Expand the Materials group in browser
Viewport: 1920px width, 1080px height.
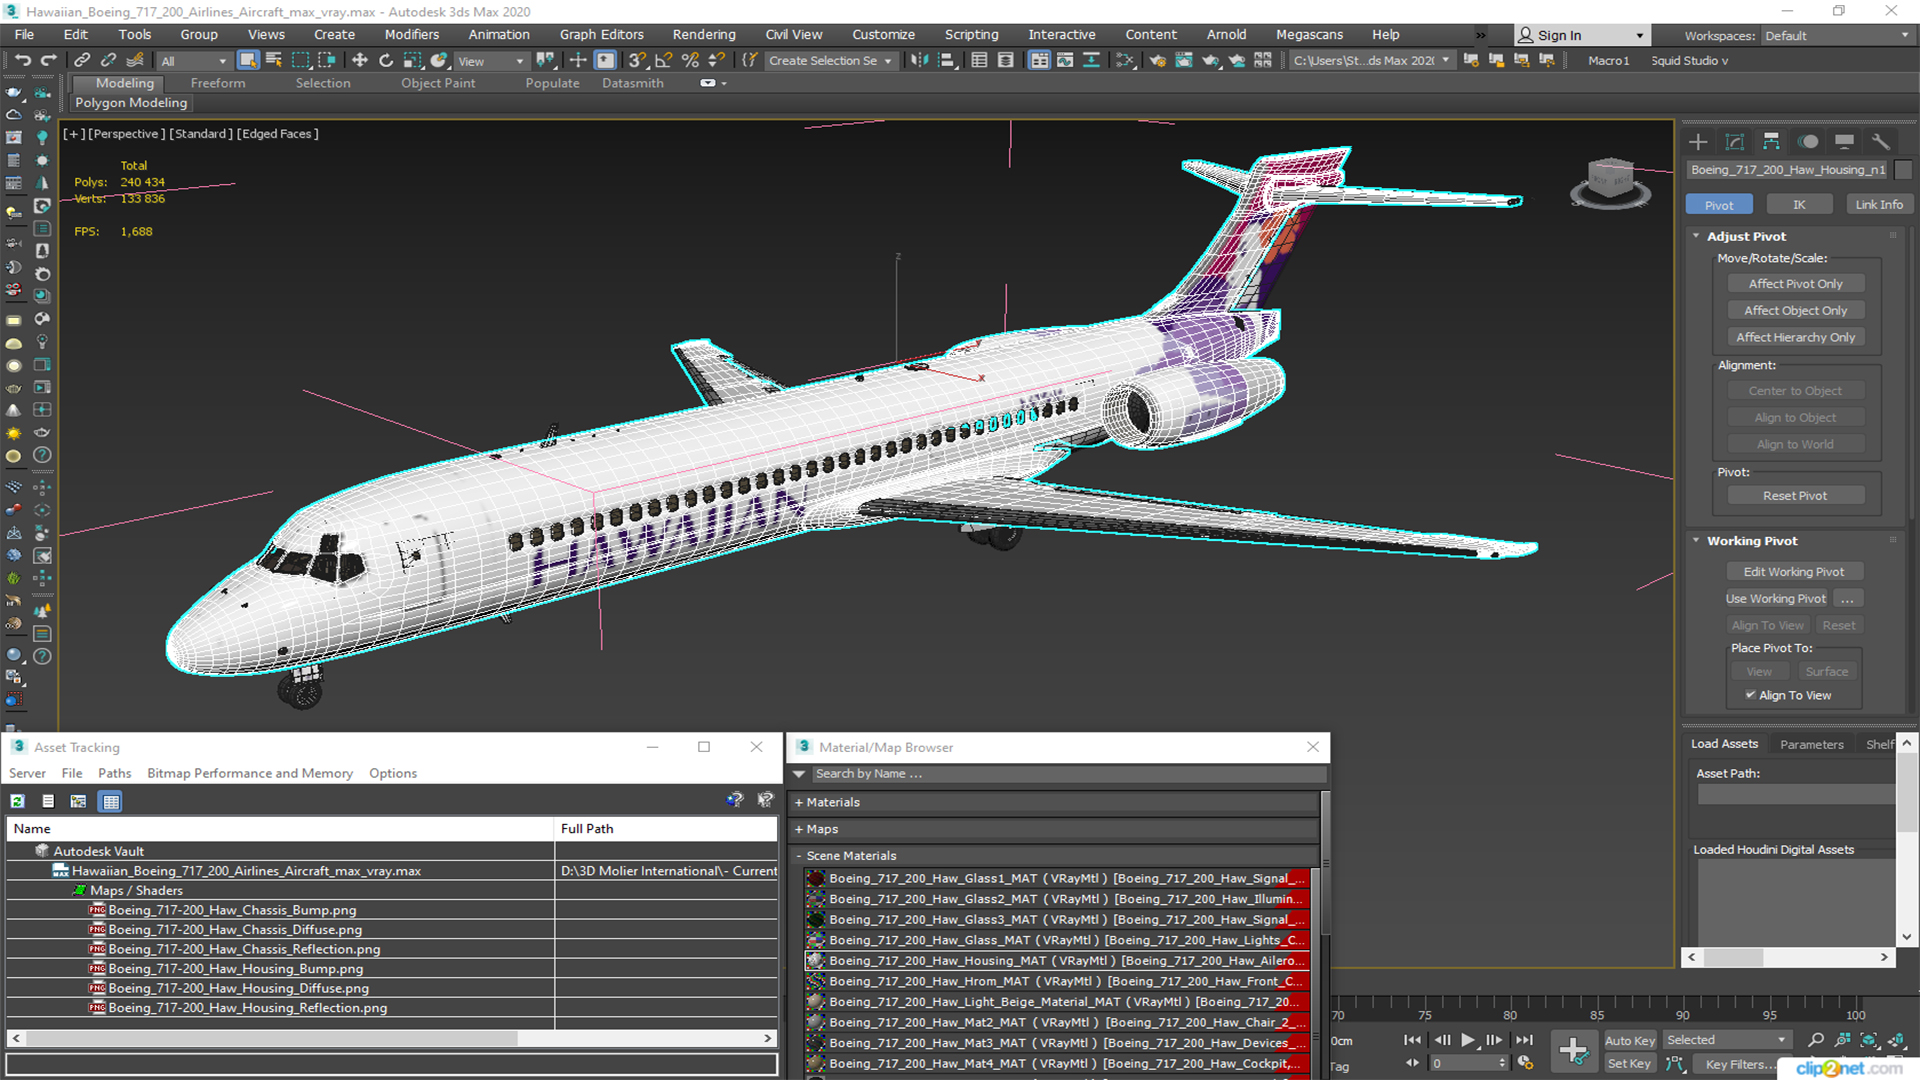pos(799,802)
